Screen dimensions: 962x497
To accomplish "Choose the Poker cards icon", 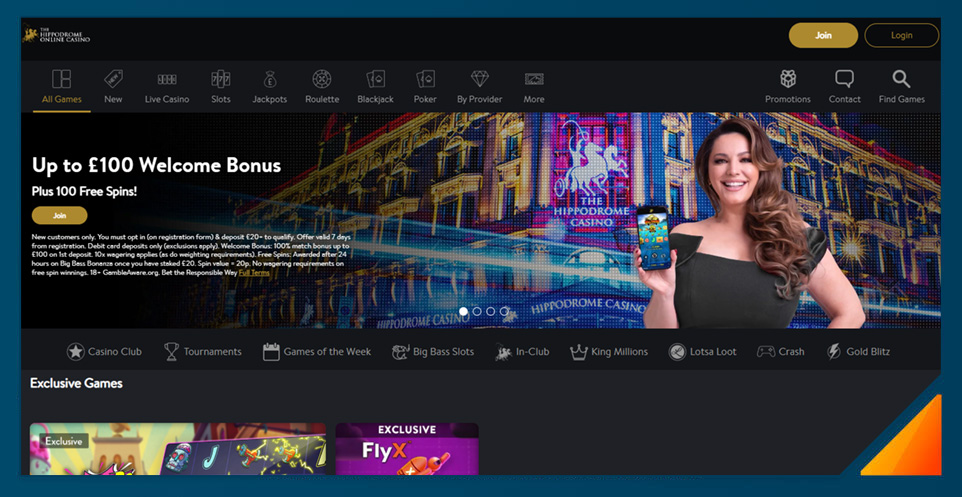I will [425, 79].
